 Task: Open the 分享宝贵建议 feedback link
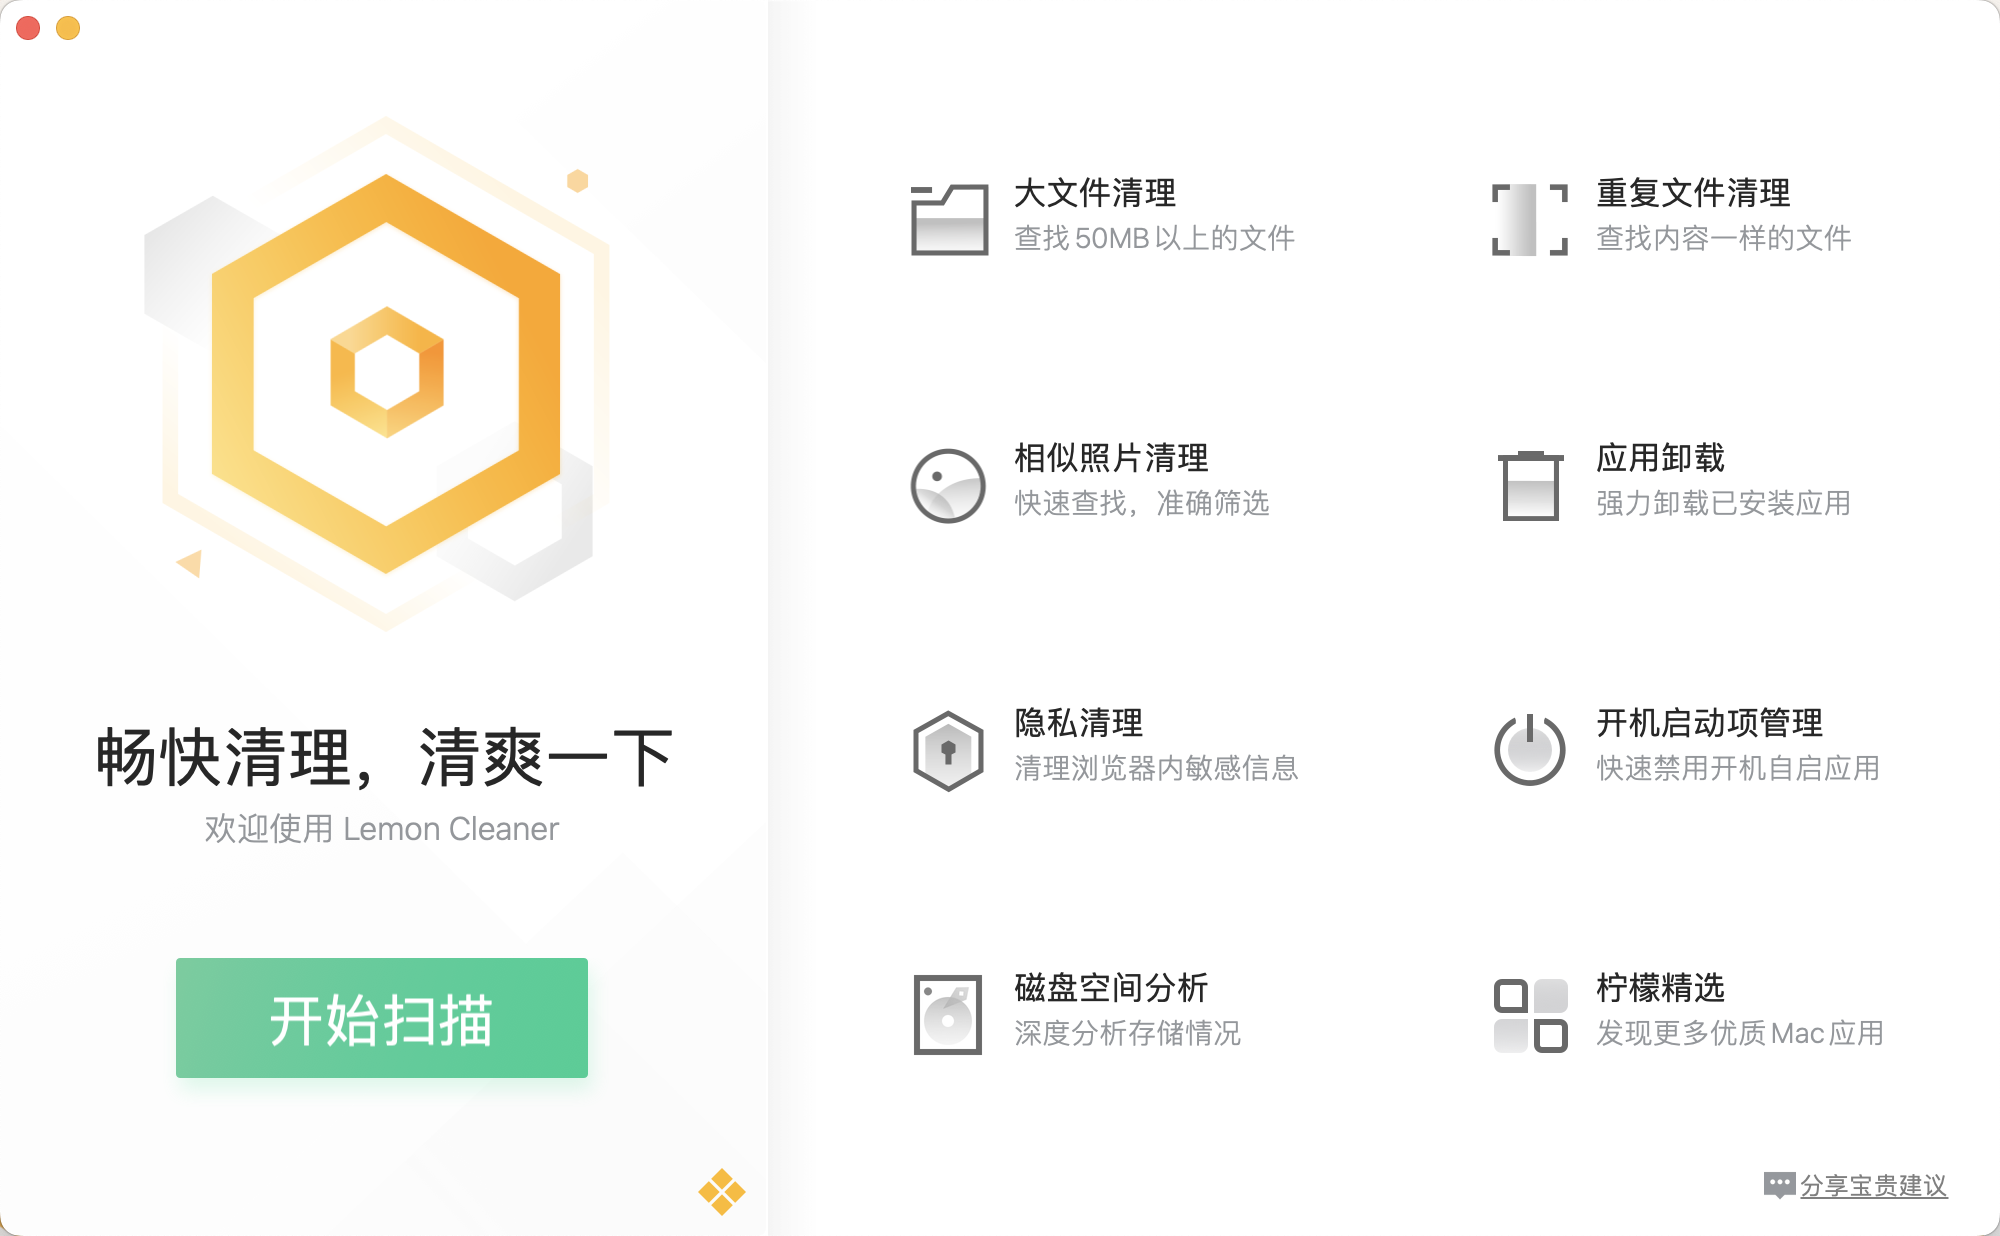click(x=1873, y=1186)
